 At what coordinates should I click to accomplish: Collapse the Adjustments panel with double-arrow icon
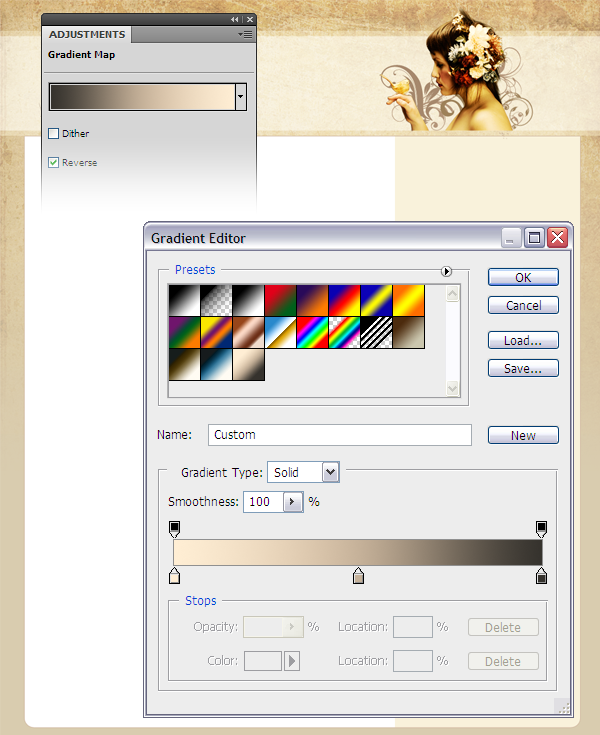click(x=234, y=20)
